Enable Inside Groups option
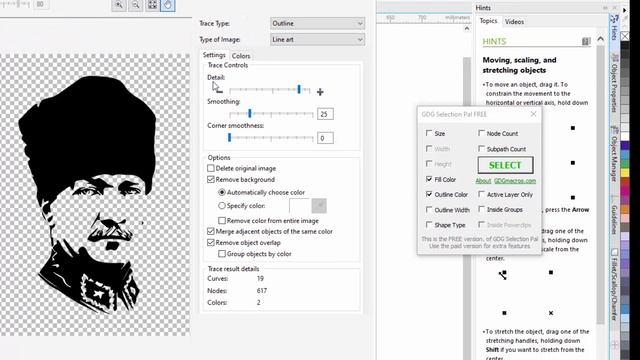The image size is (640, 360). point(481,209)
